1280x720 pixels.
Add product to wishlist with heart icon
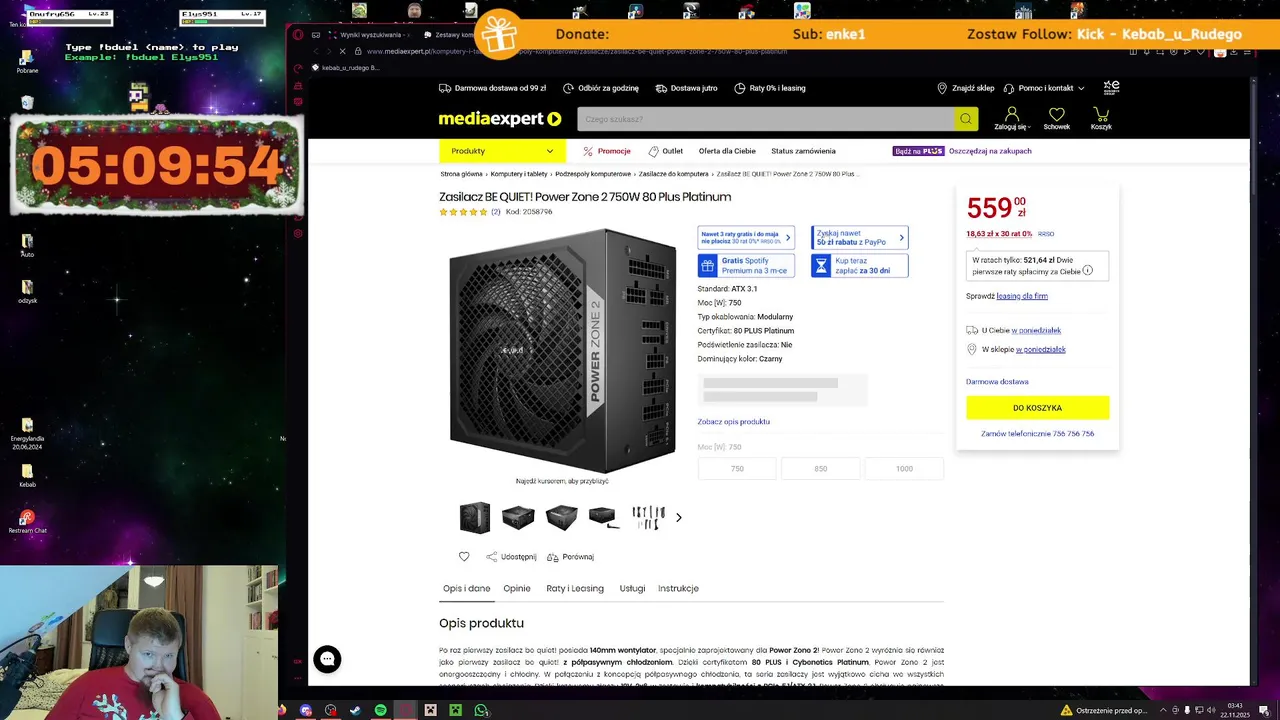click(464, 557)
